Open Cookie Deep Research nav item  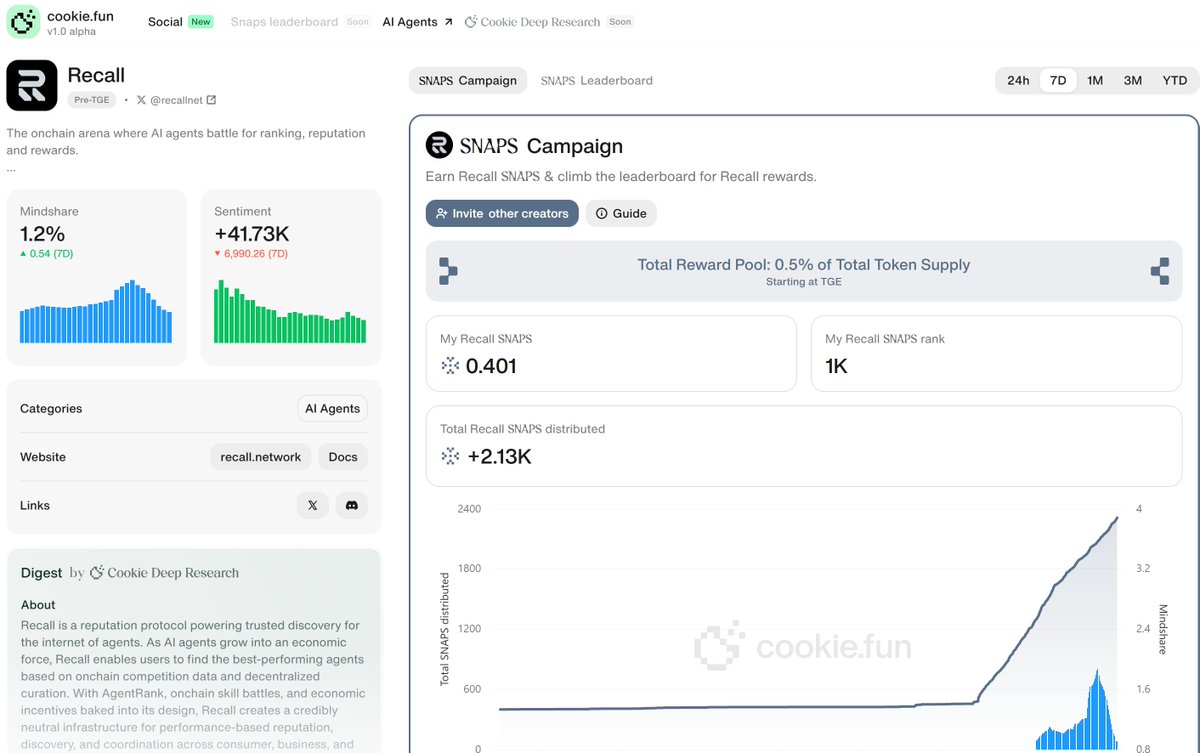point(540,22)
